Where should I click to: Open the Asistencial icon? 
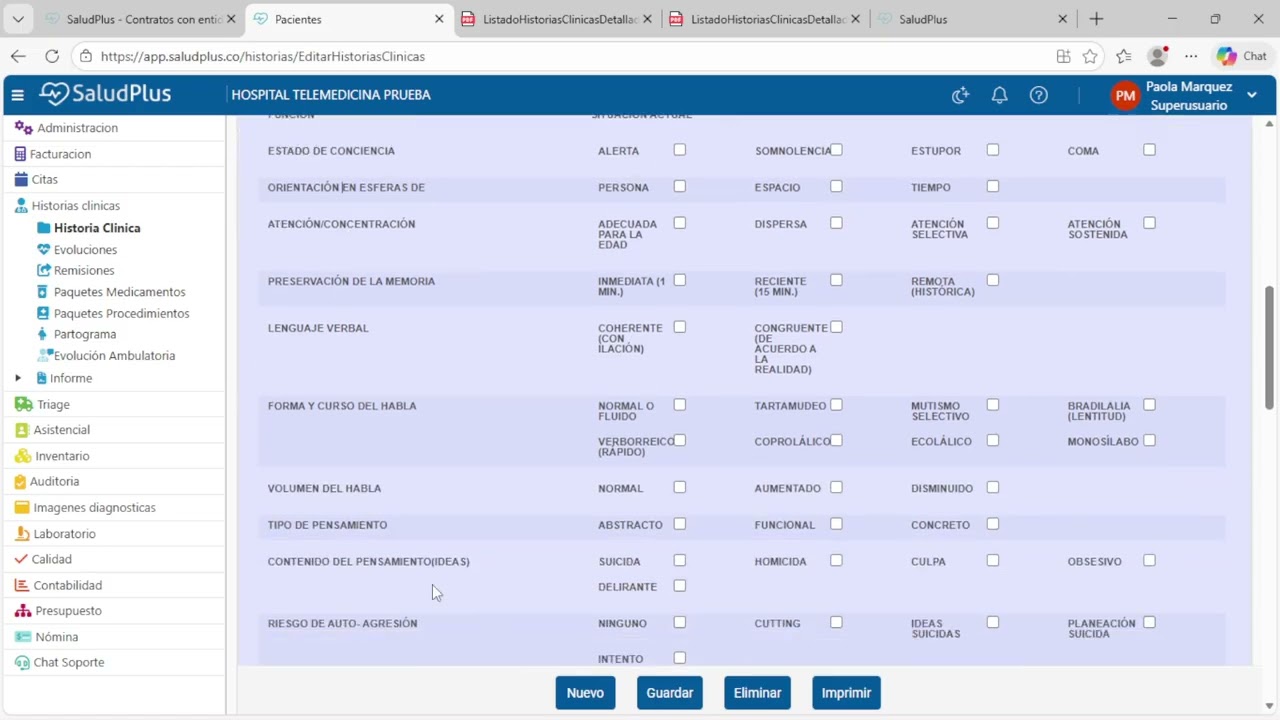tap(22, 430)
